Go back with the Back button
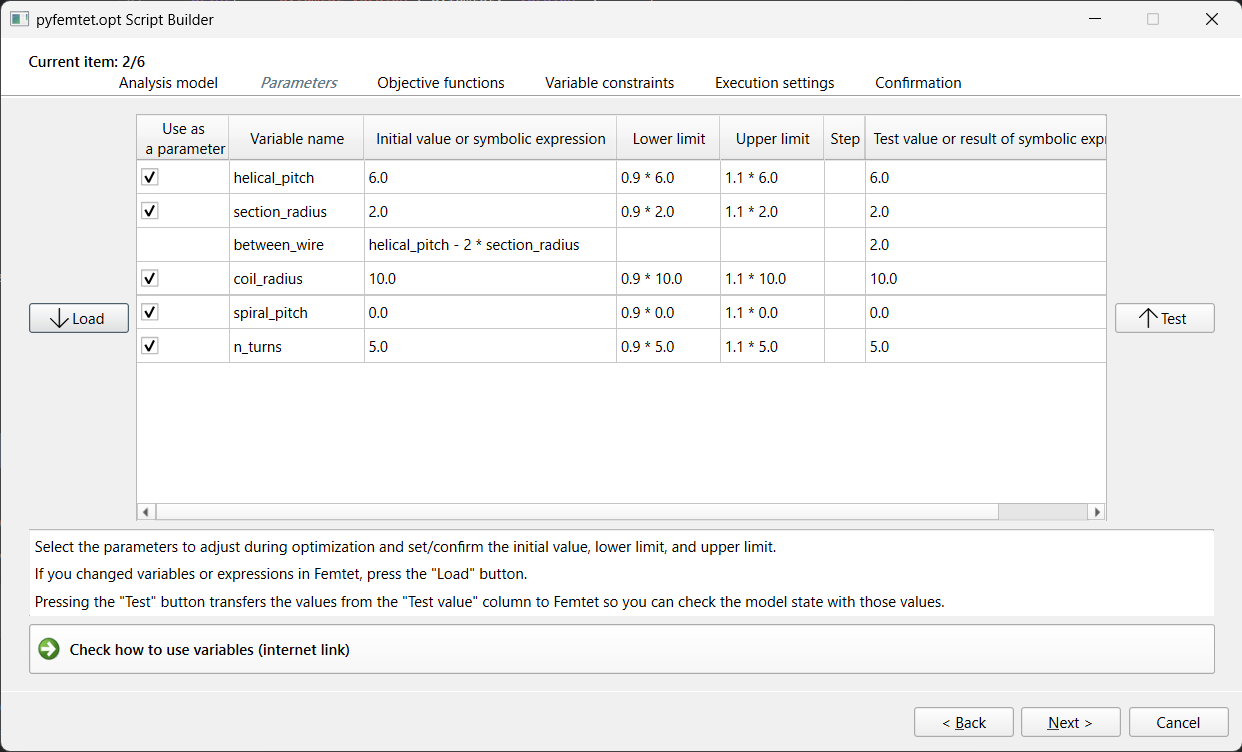 (964, 722)
